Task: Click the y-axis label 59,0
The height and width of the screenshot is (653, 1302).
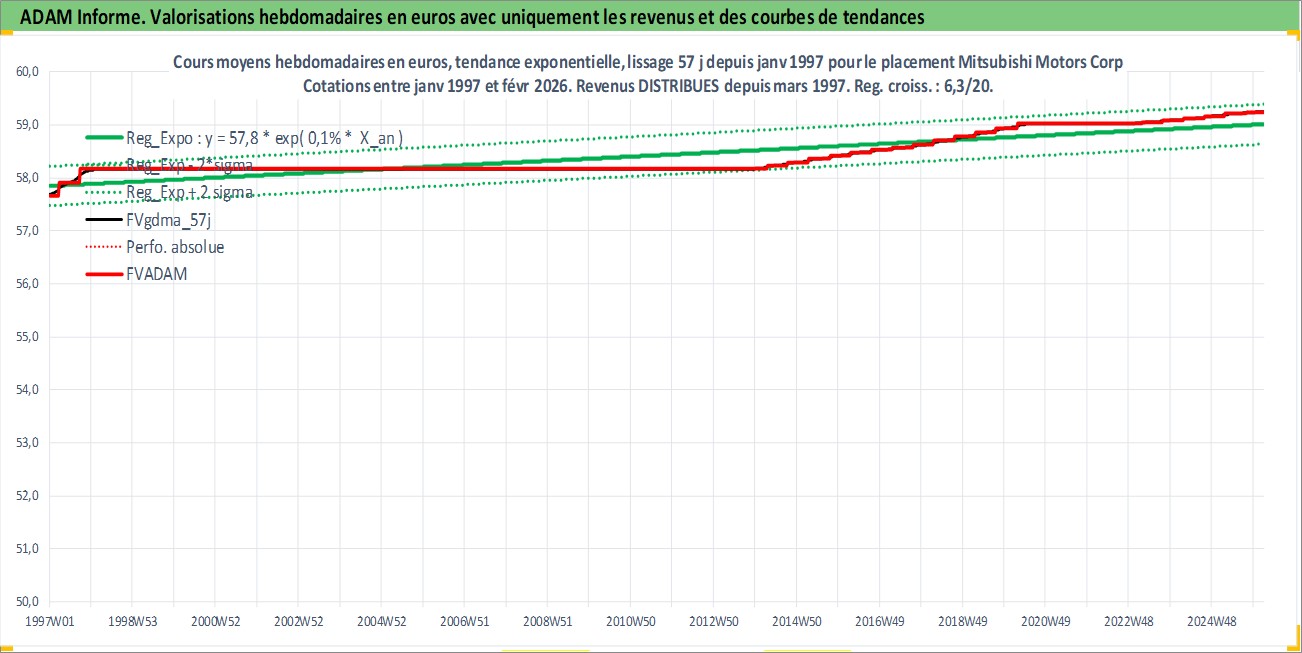Action: point(27,125)
